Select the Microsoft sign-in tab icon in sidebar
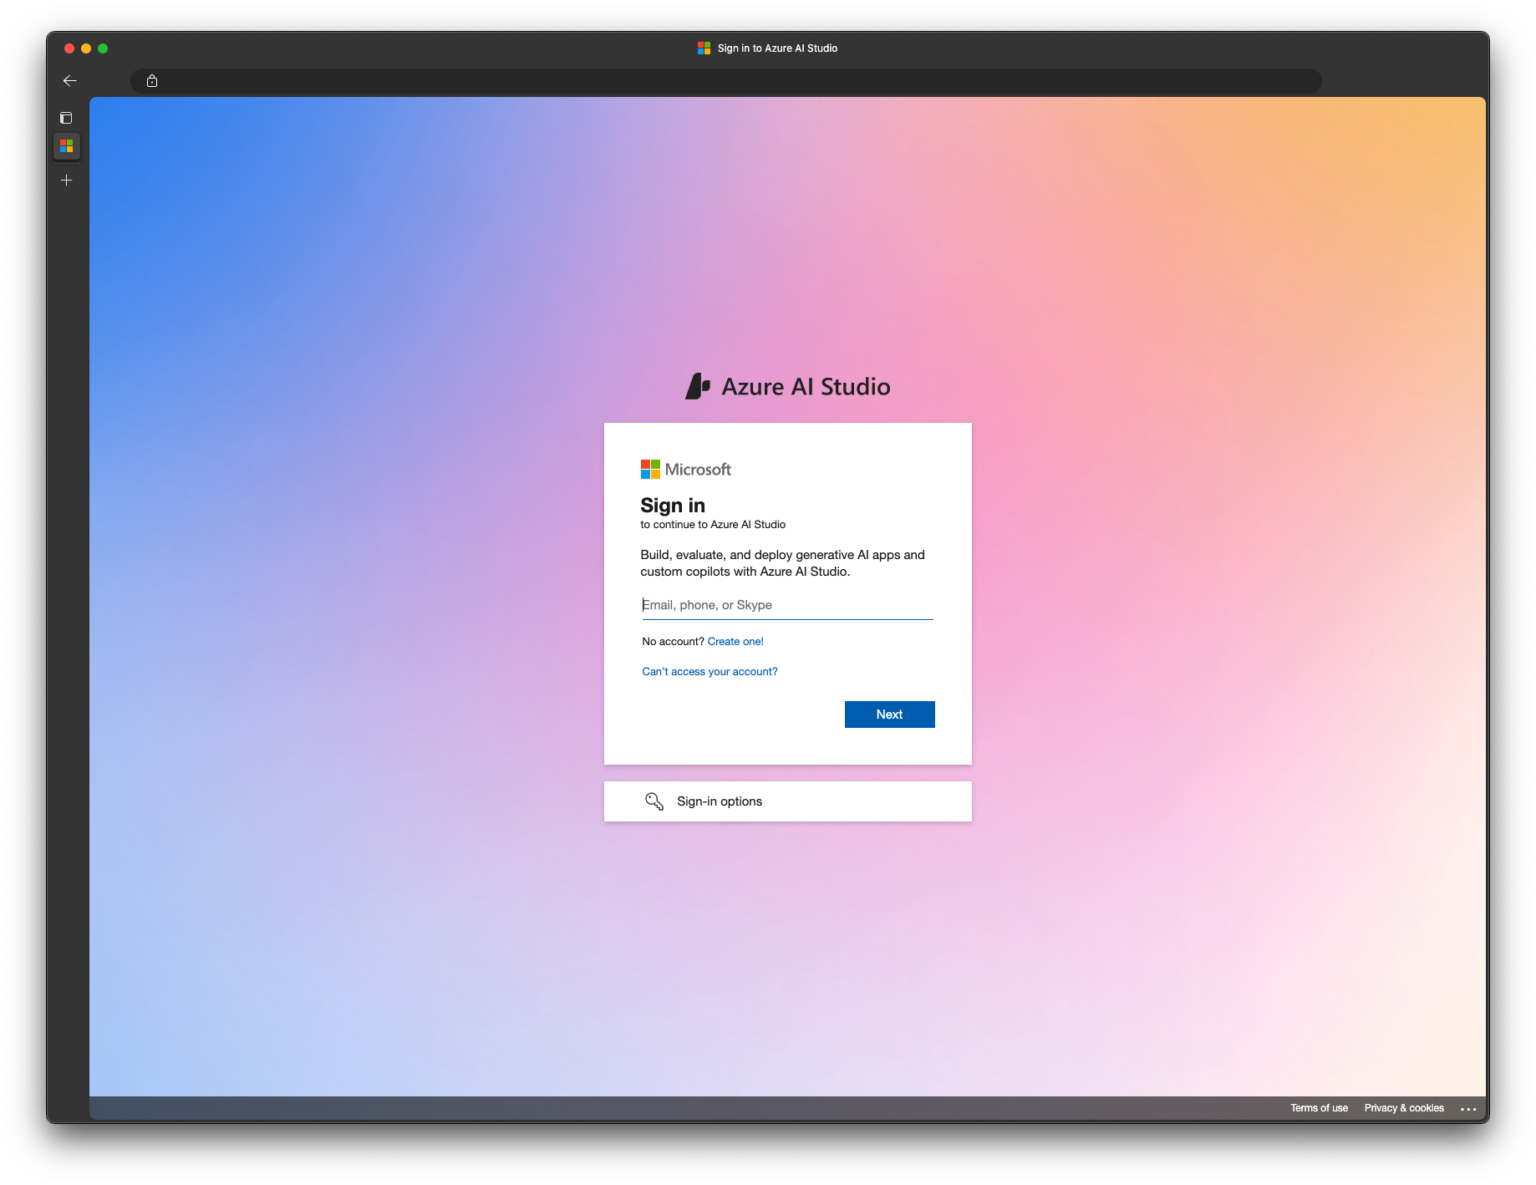Screen dimensions: 1536x1185 66,146
